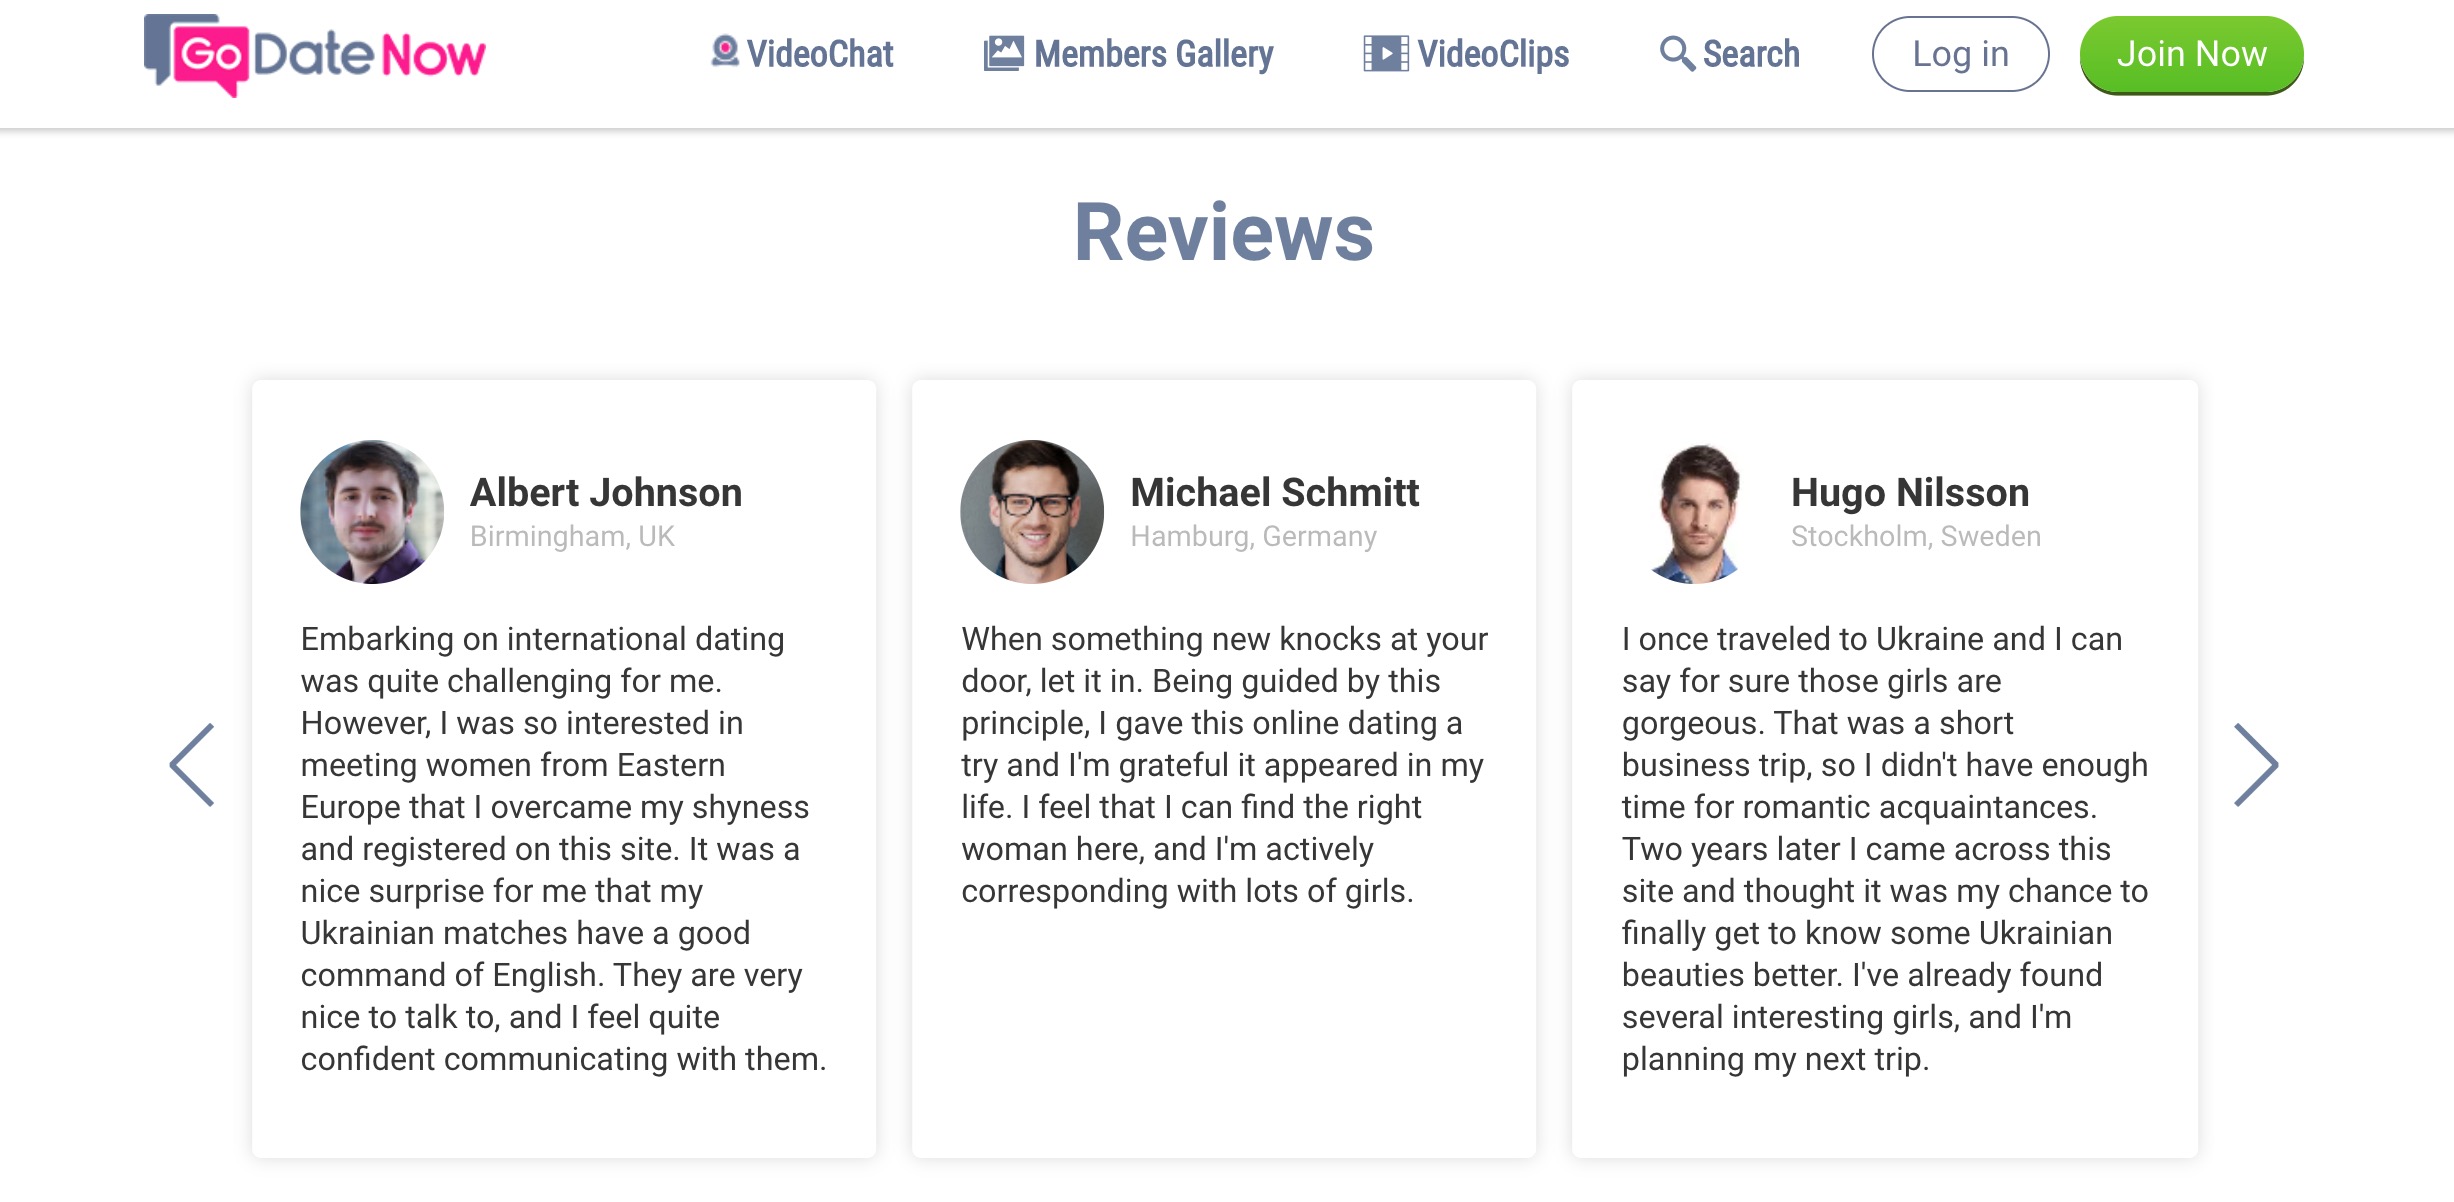
Task: Click the picture icon beside Members Gallery
Action: click(1003, 53)
